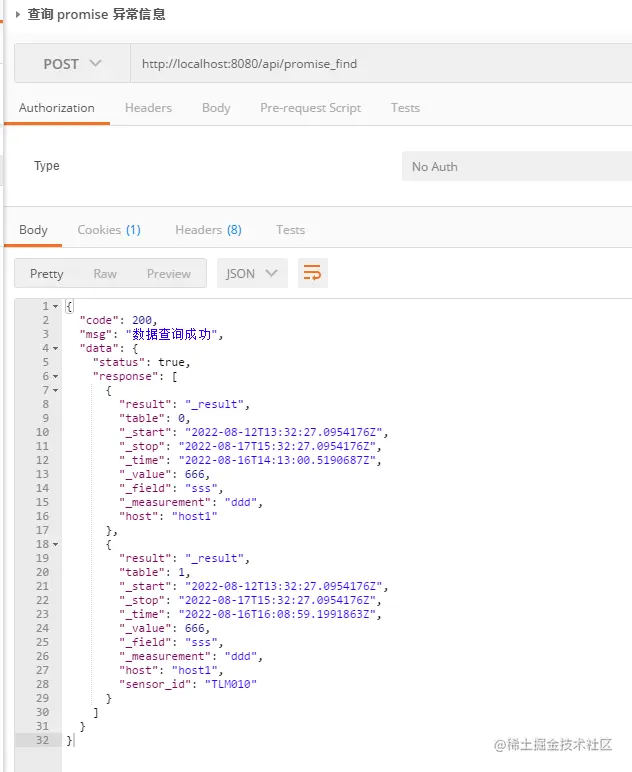Collapse the JSON root at line 1
Image resolution: width=632 pixels, height=772 pixels.
[56, 306]
